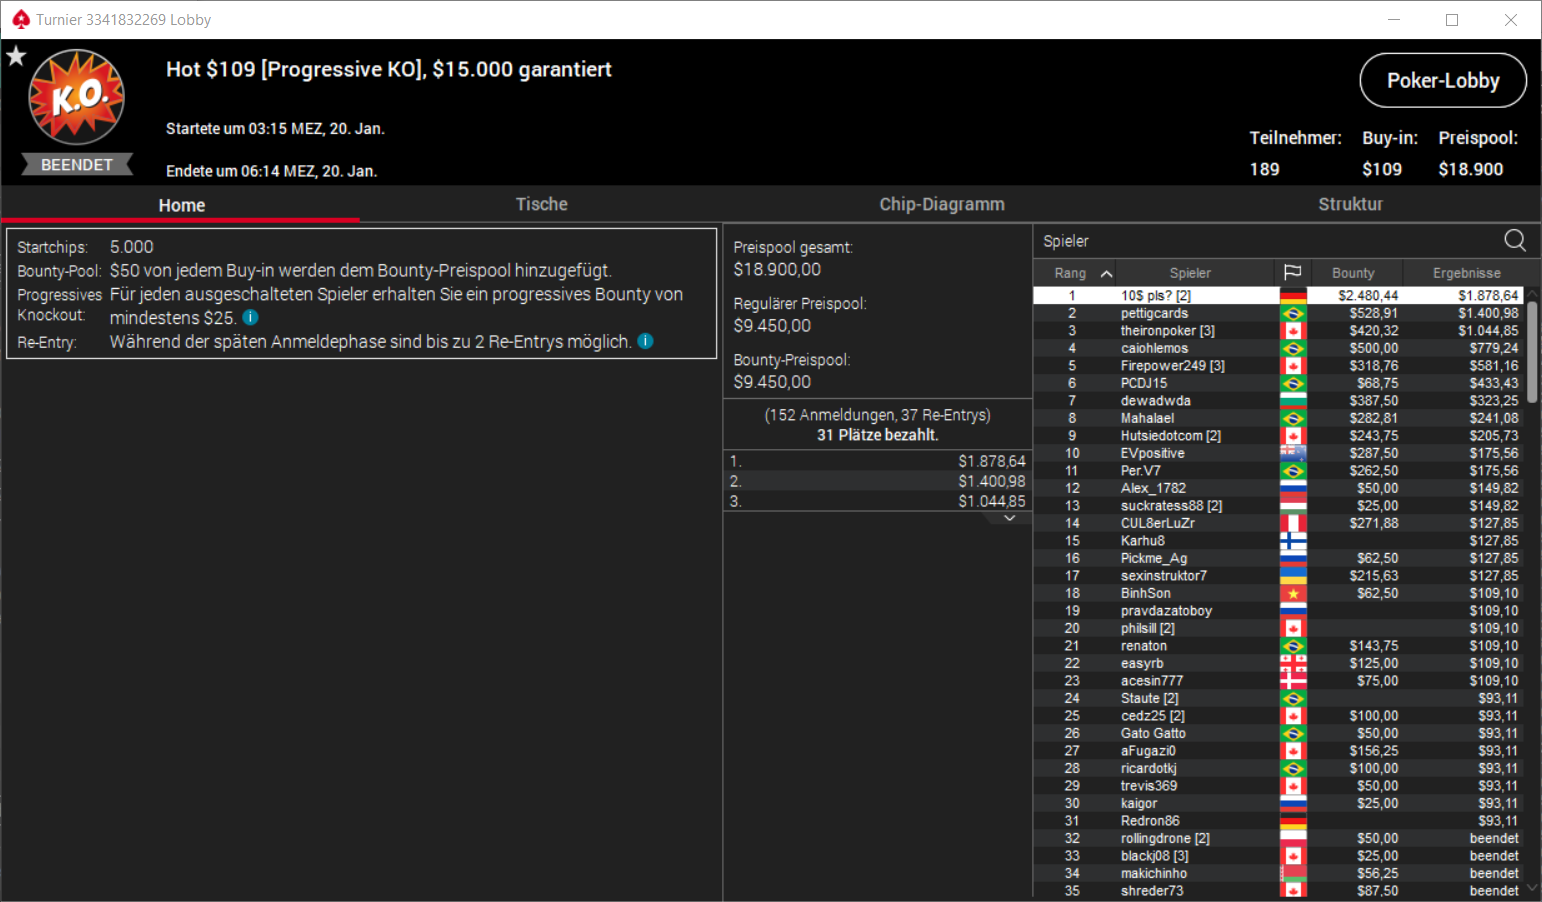Click the info icon next to Re-Entry text
The width and height of the screenshot is (1542, 902).
646,341
